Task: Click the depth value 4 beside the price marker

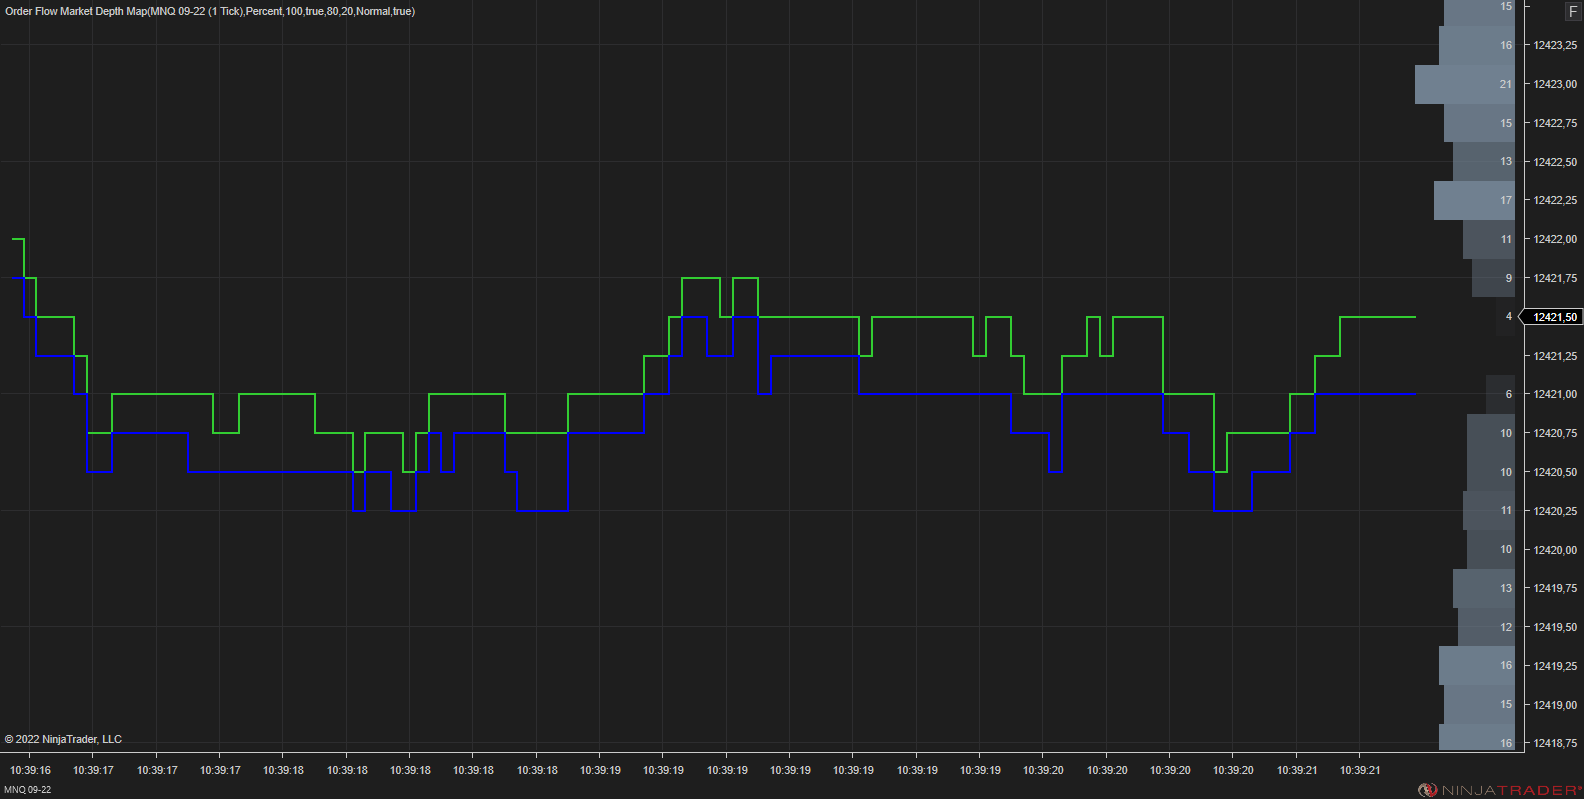Action: click(1509, 316)
